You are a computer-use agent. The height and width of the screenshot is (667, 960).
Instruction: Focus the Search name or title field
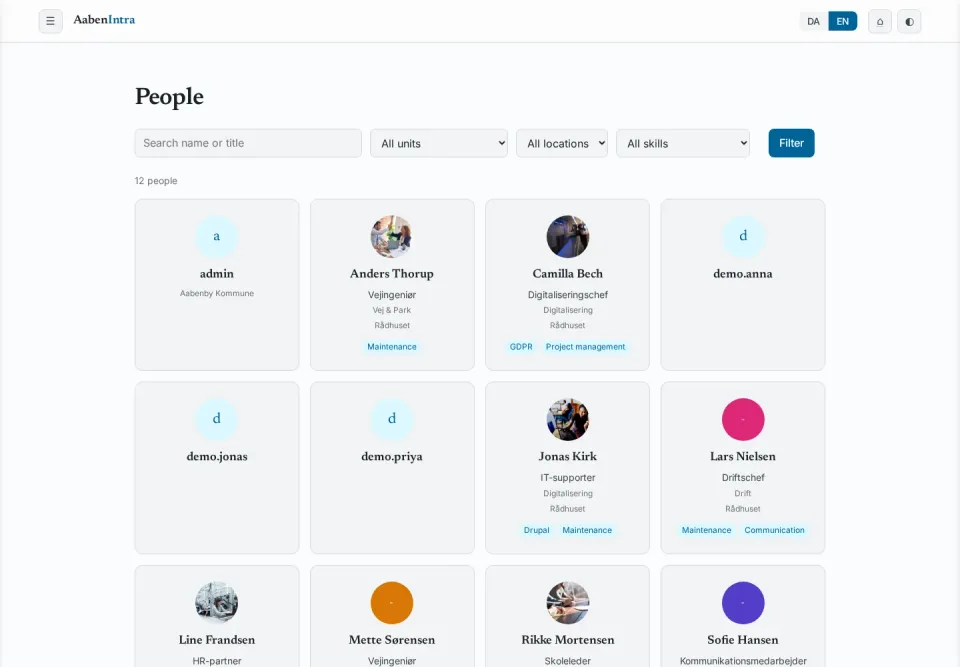pos(248,143)
